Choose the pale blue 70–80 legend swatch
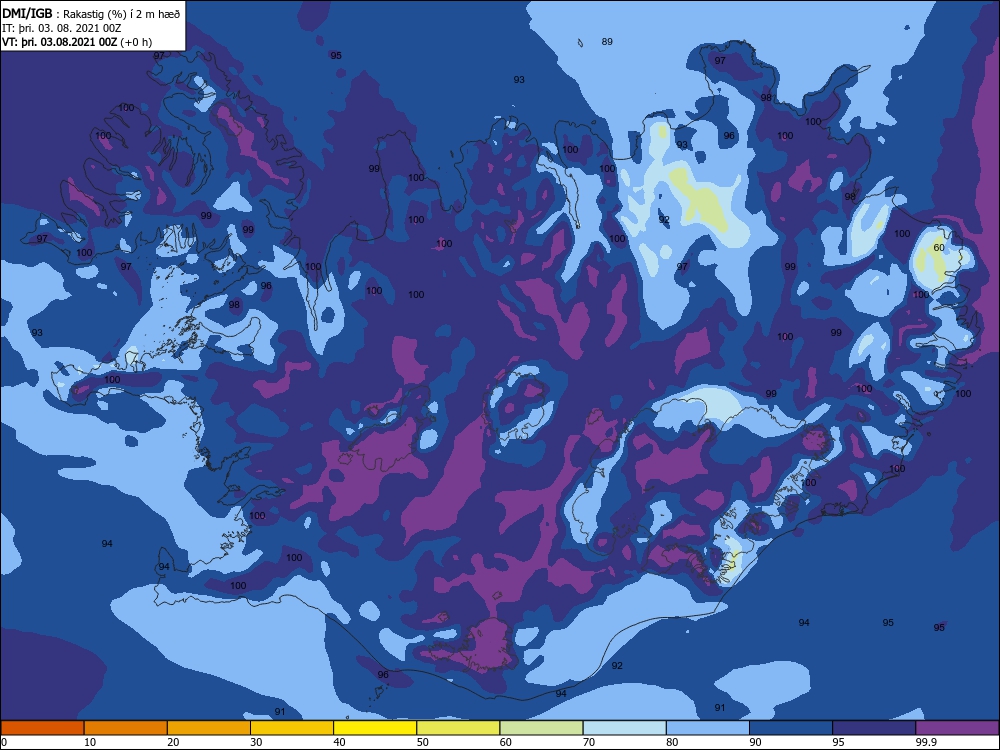 pos(625,728)
